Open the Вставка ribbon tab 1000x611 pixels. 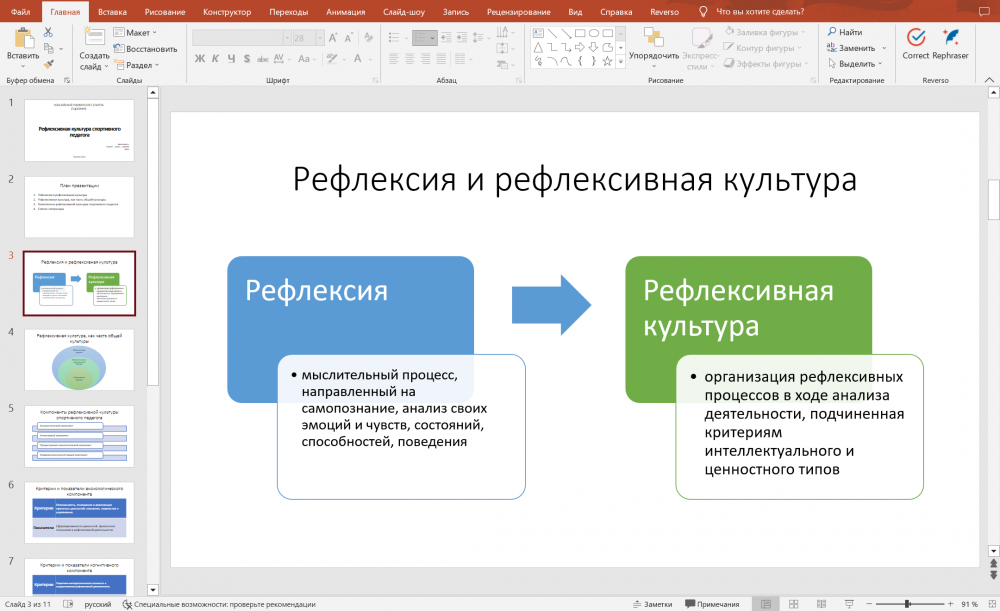click(x=113, y=11)
